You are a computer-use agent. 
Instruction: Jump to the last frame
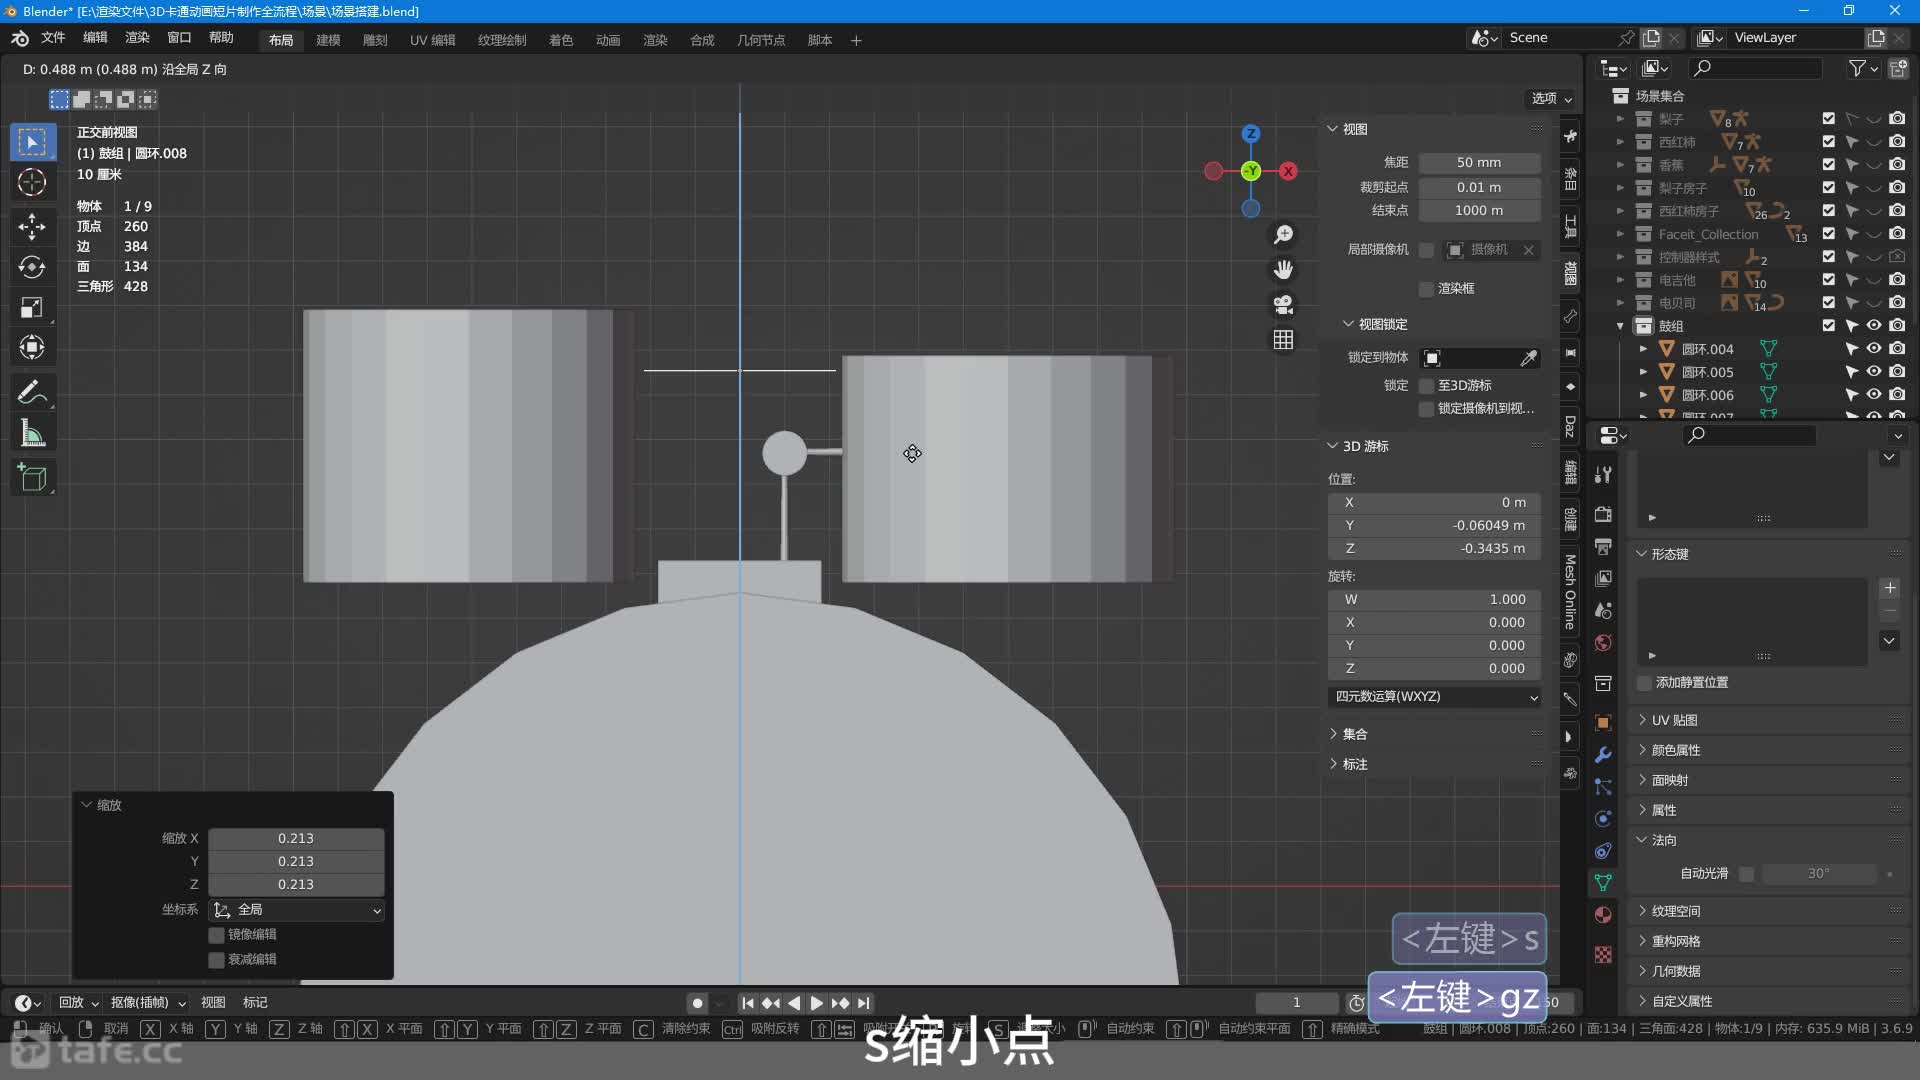point(863,1003)
